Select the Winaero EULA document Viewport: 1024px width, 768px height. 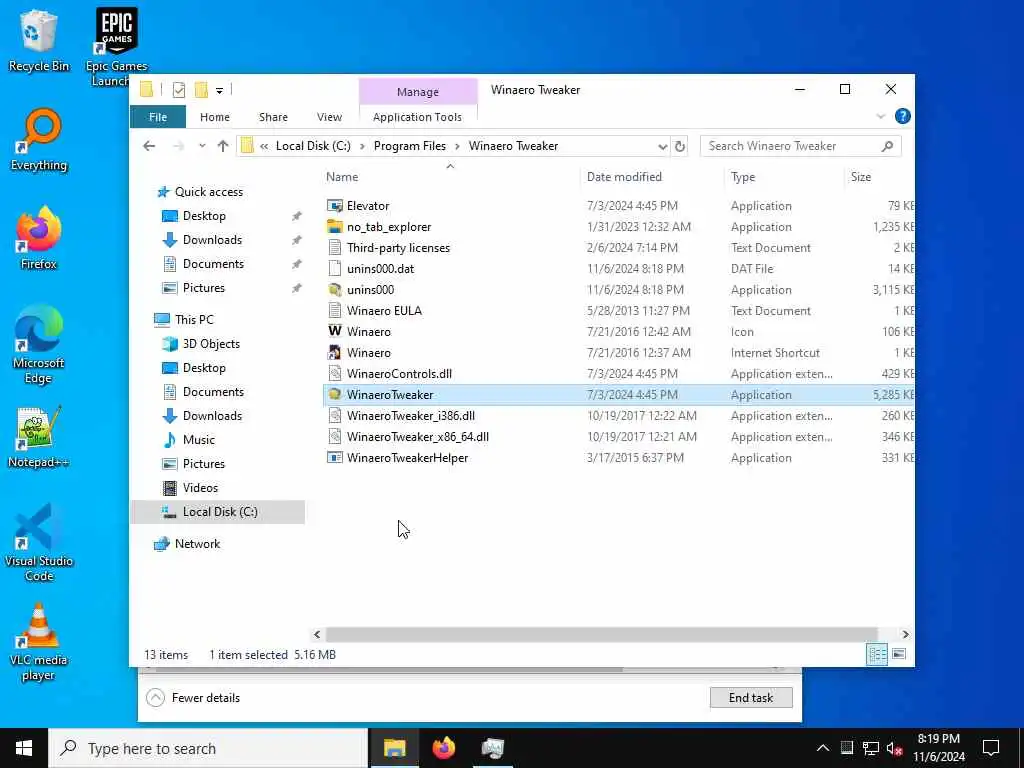618,310
